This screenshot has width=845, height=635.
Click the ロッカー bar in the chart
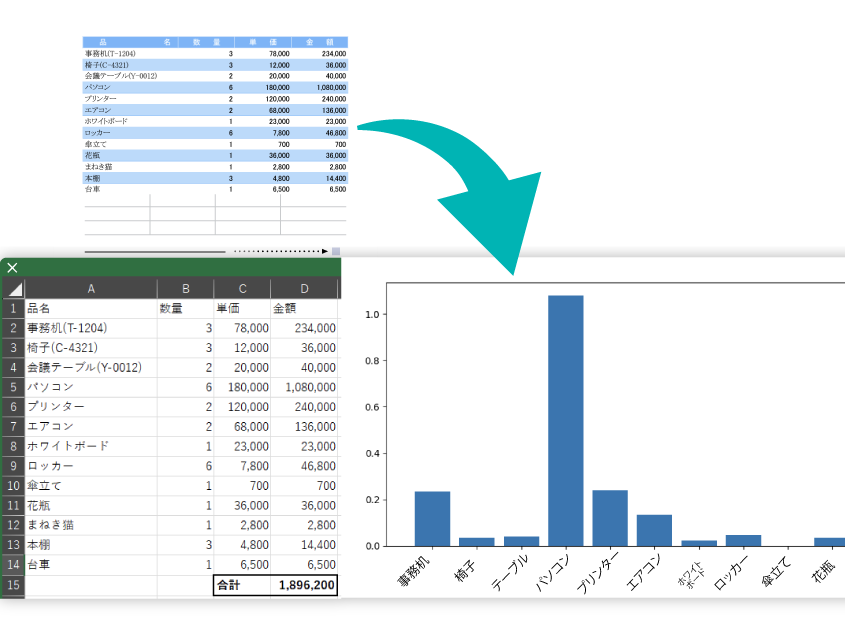coord(743,541)
